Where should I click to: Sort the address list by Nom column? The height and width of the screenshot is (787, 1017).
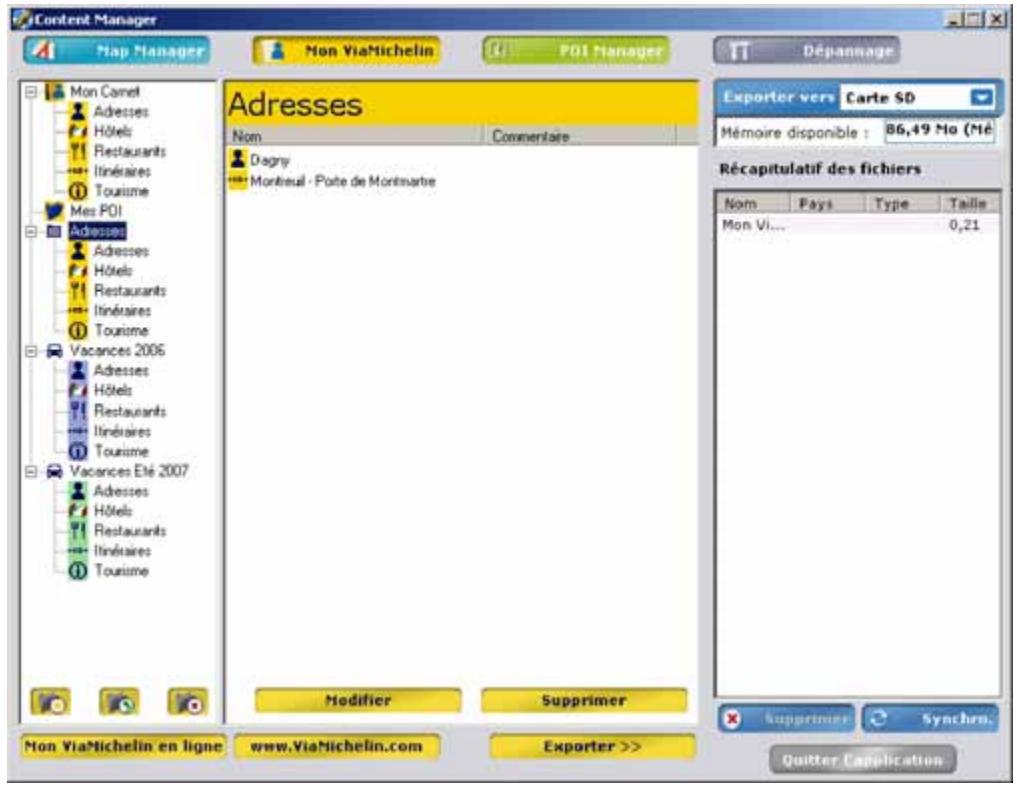[x=355, y=137]
